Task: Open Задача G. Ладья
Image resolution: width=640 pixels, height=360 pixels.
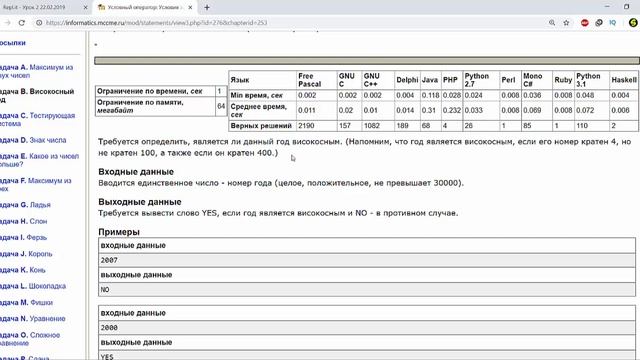Action: (x=25, y=205)
